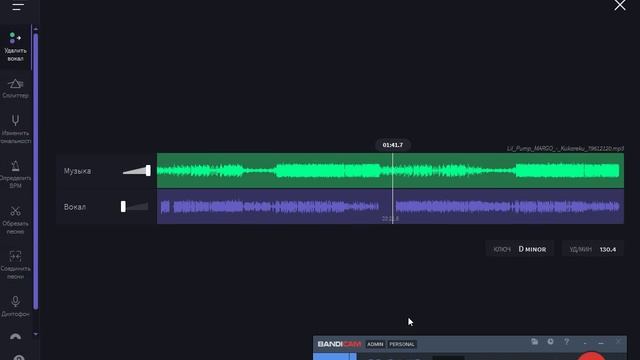Click the sidebar scroll-down arrow
Viewport: 640px width, 360px height.
(36, 334)
